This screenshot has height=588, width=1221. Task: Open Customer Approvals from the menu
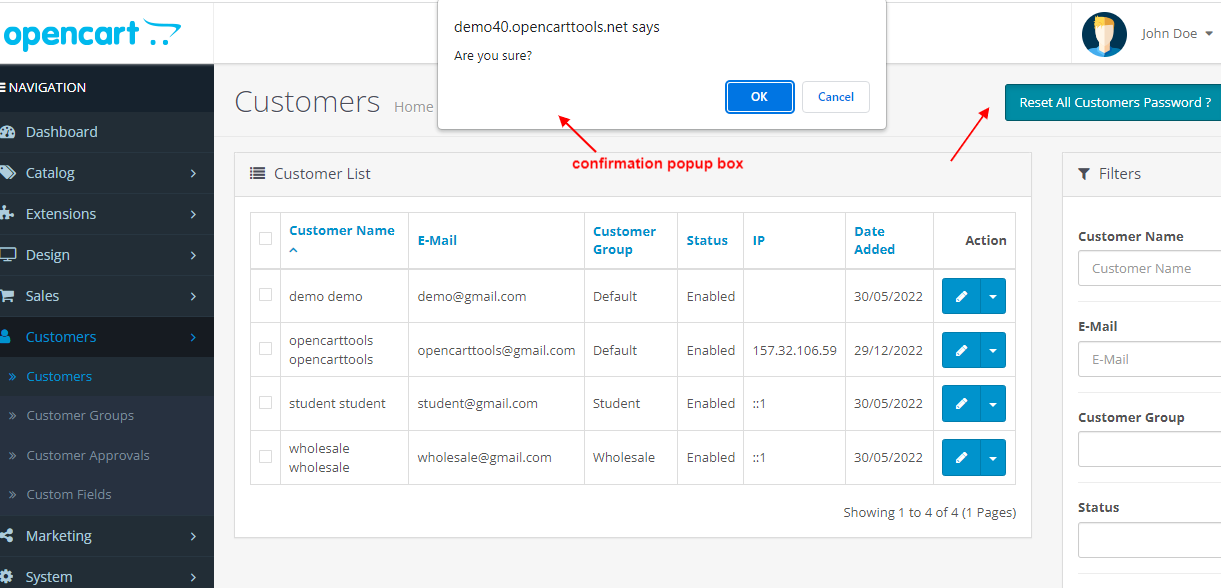pos(87,454)
